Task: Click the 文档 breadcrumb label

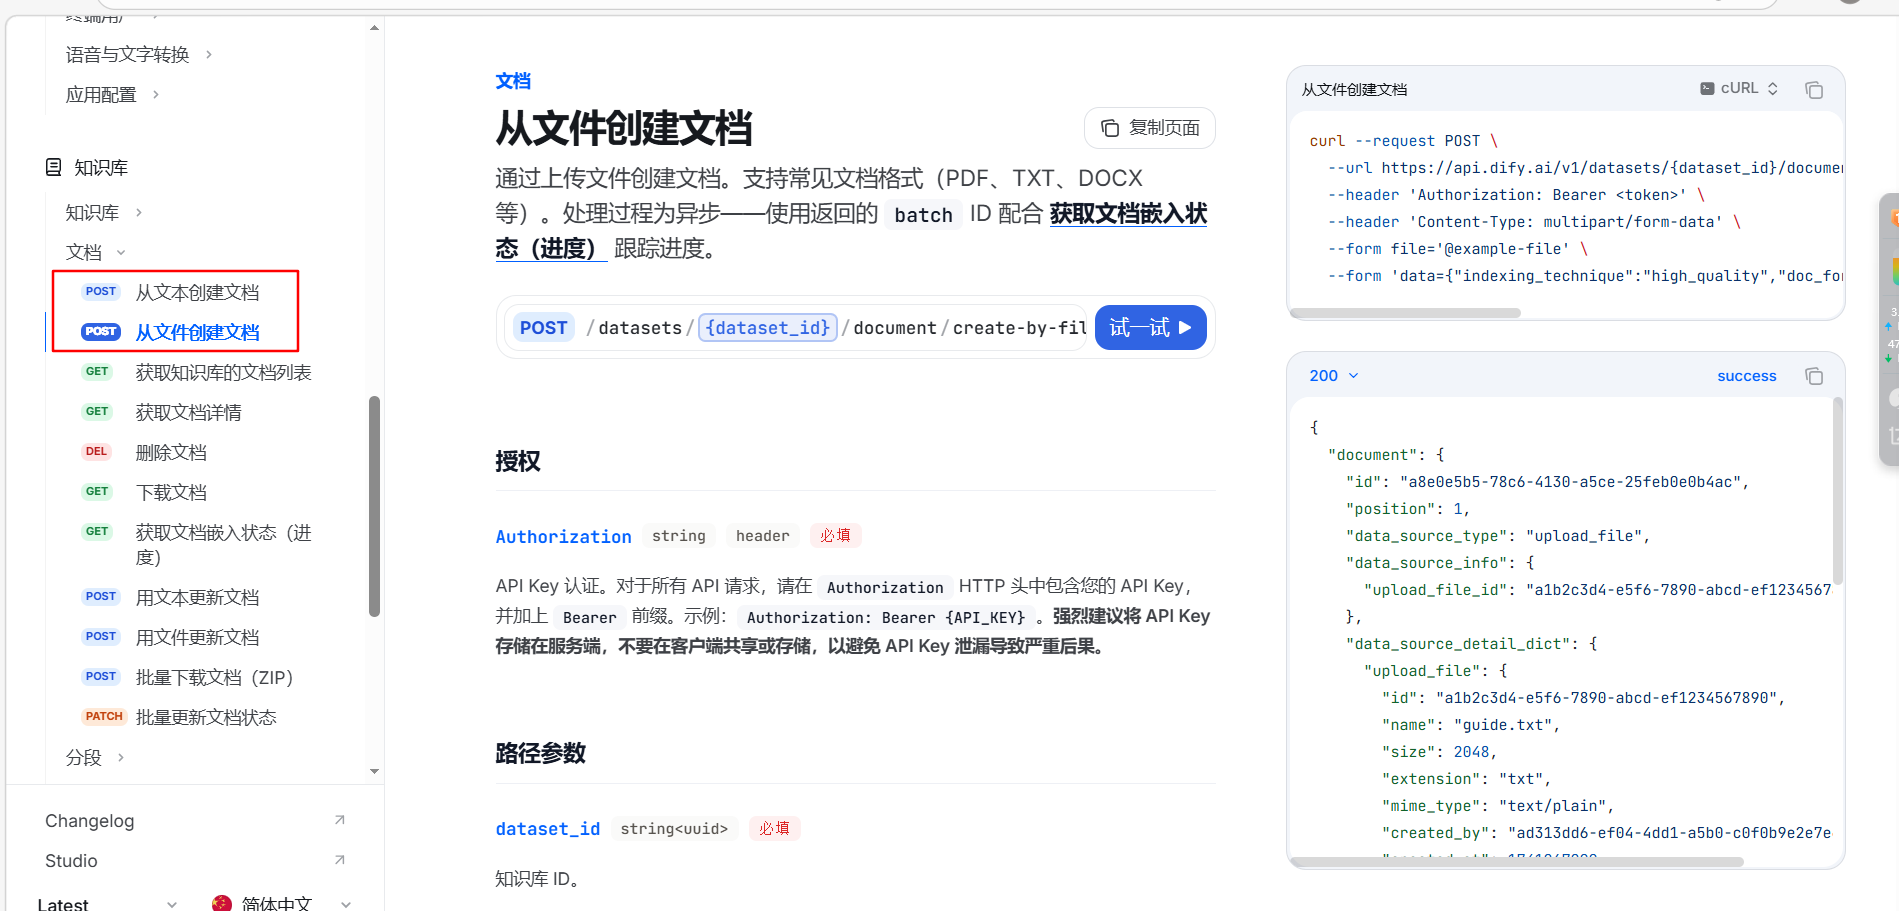Action: [513, 81]
